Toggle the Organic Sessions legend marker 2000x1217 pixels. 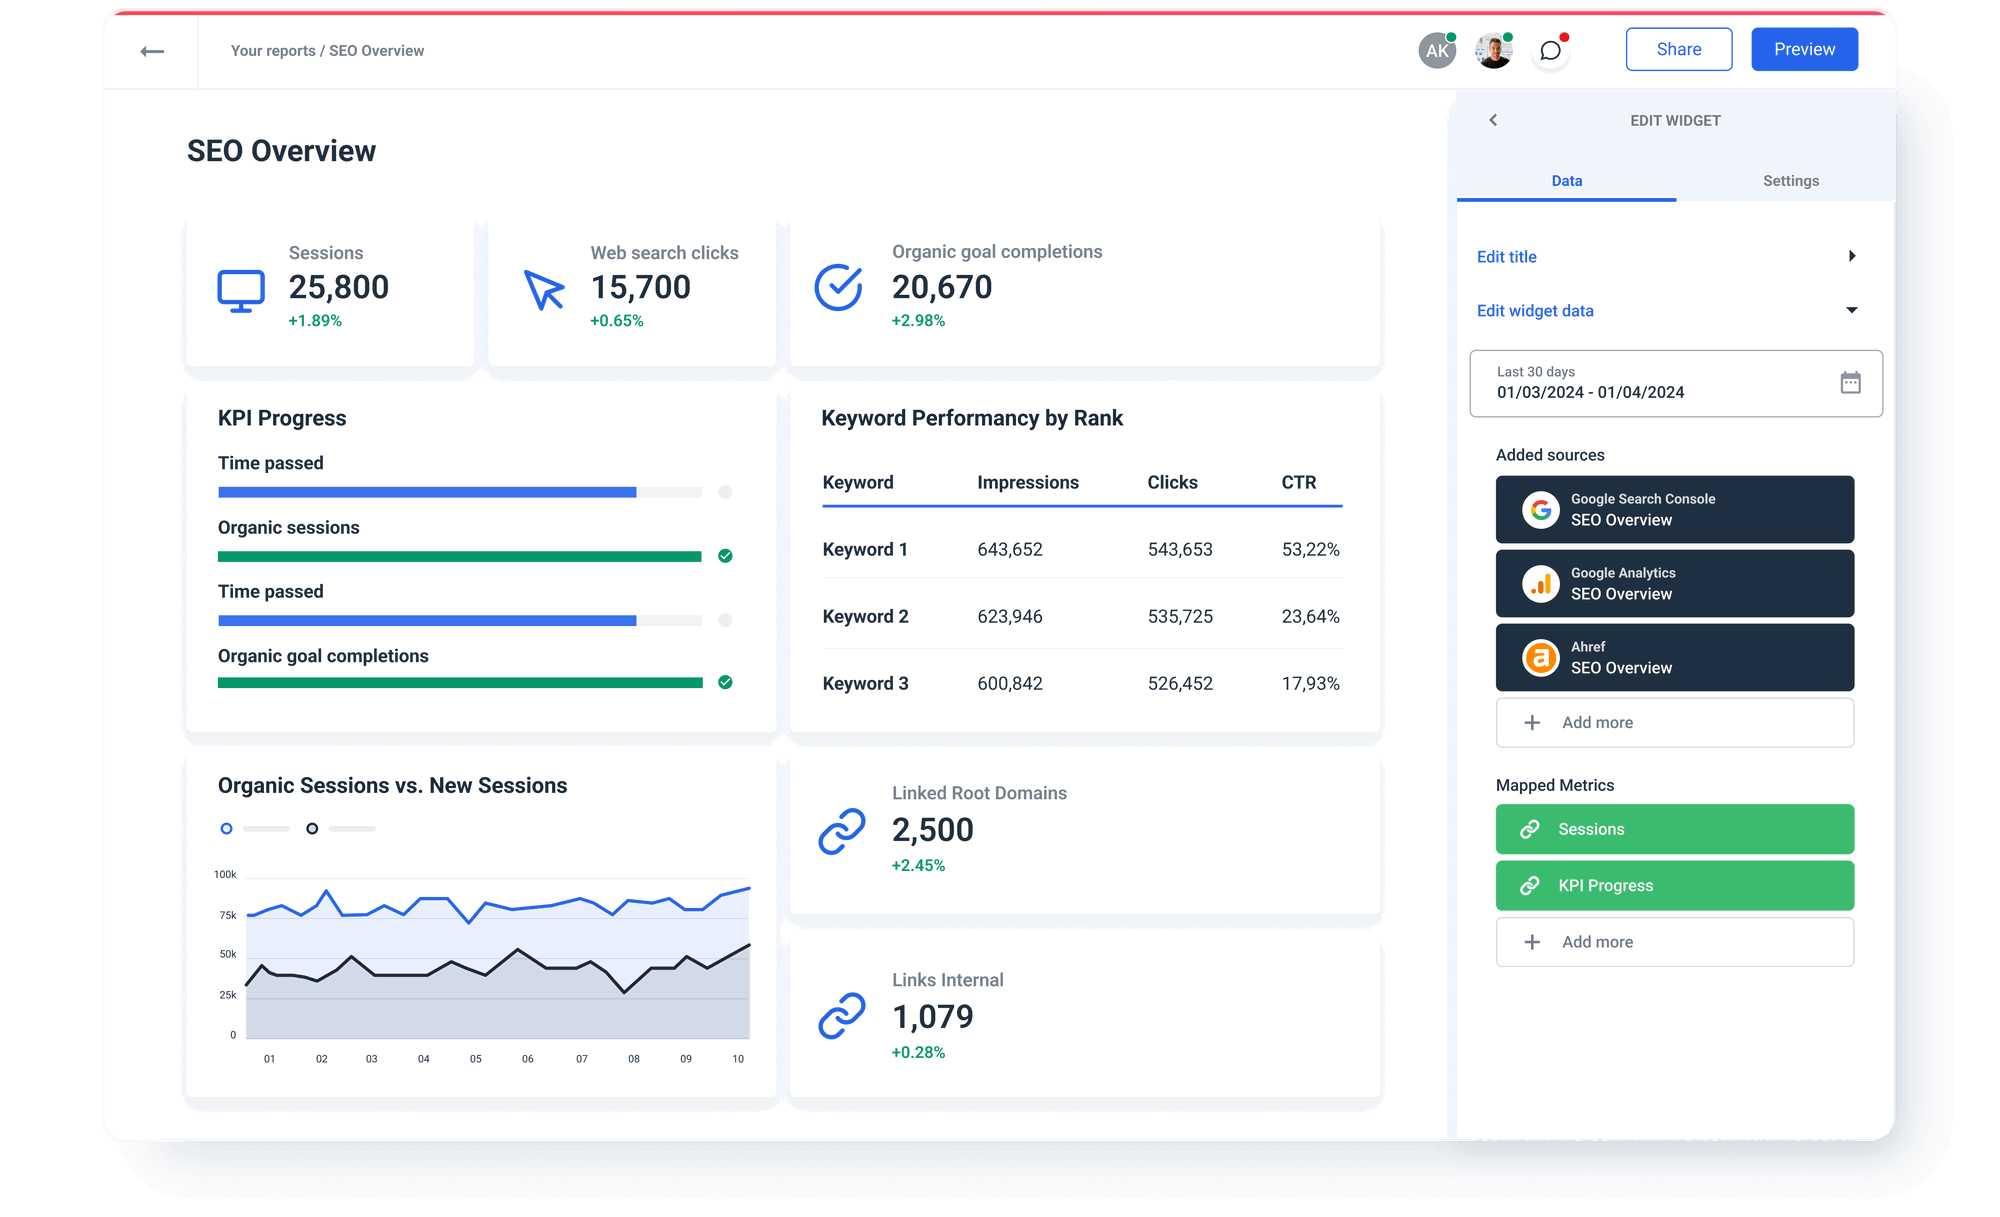tap(226, 828)
